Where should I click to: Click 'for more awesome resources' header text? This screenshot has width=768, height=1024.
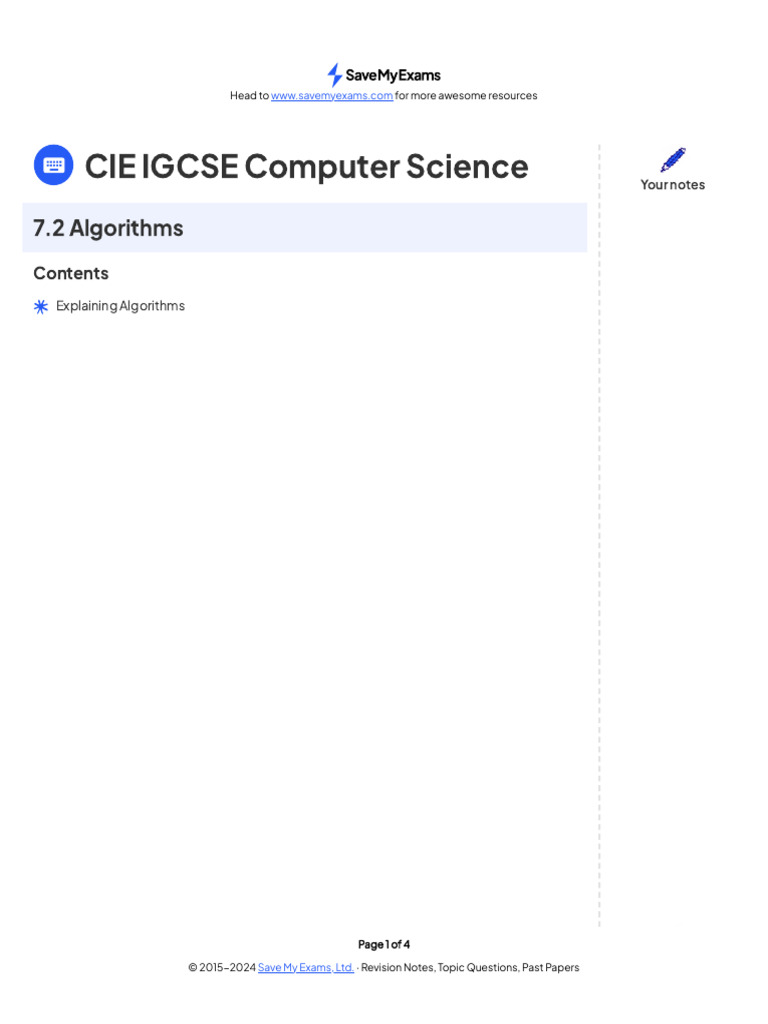[x=466, y=96]
